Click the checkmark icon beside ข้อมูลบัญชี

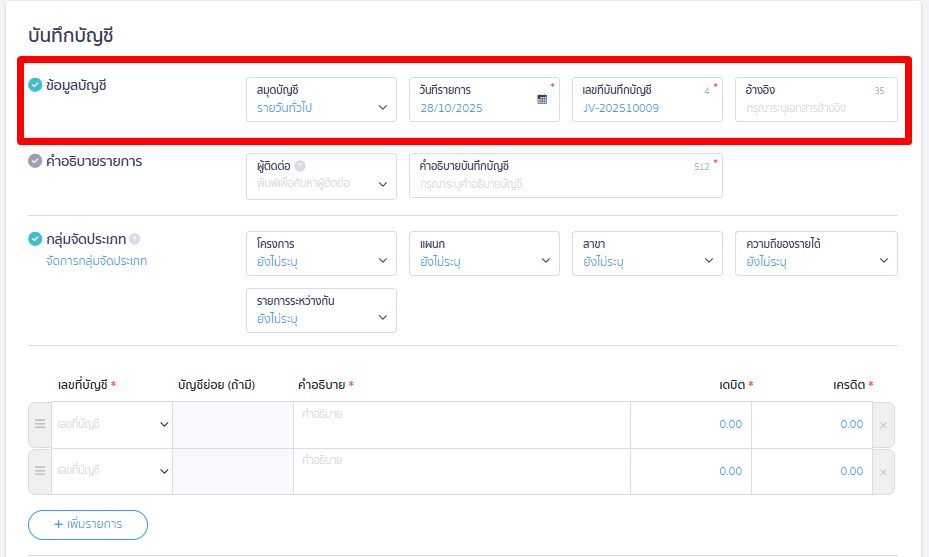click(x=35, y=85)
